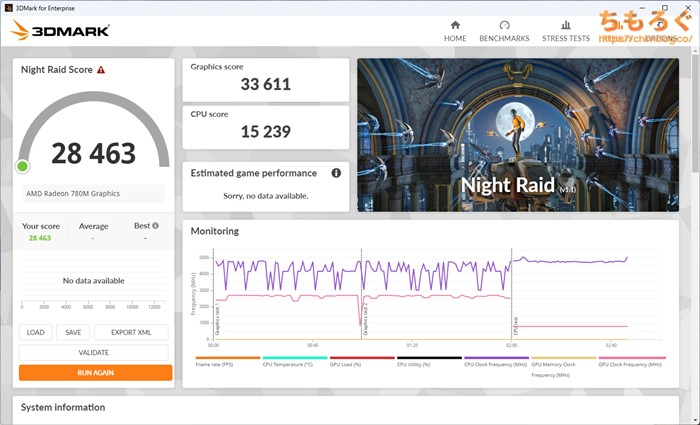700x425 pixels.
Task: Click 'Sorry, no data available.' text
Action: coord(266,196)
